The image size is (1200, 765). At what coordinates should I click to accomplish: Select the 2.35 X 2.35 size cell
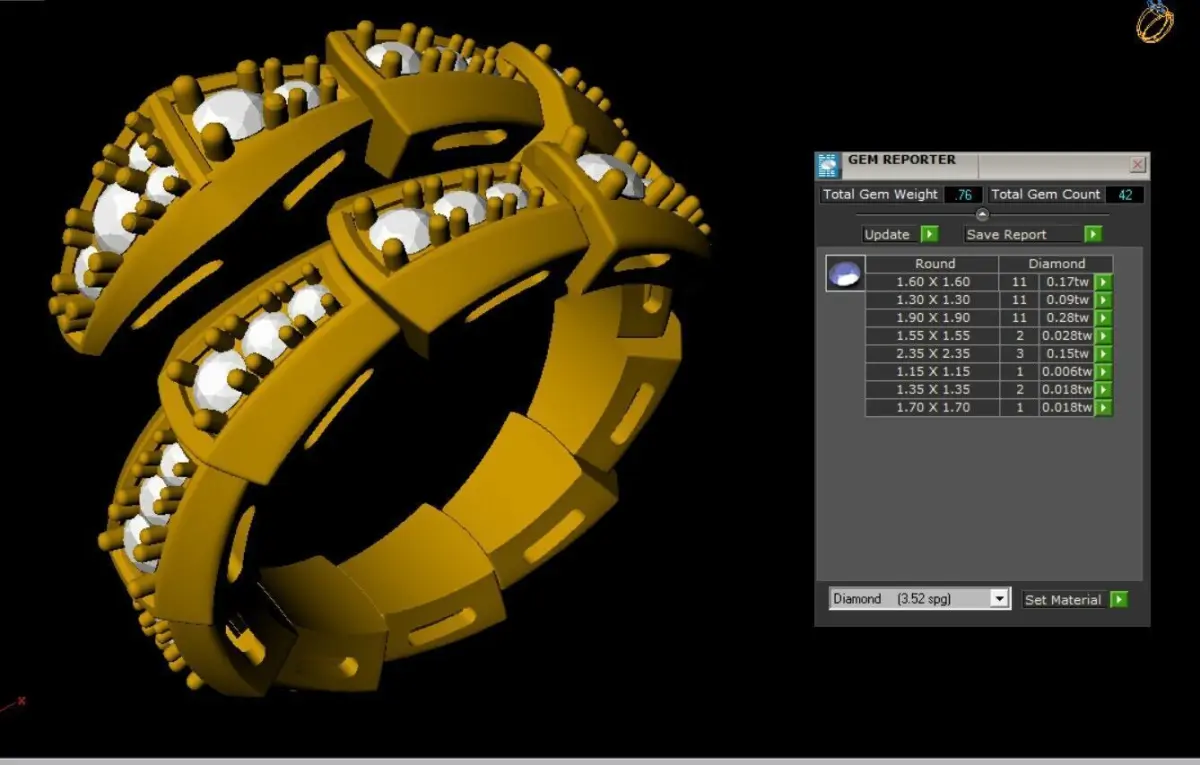pyautogui.click(x=932, y=354)
